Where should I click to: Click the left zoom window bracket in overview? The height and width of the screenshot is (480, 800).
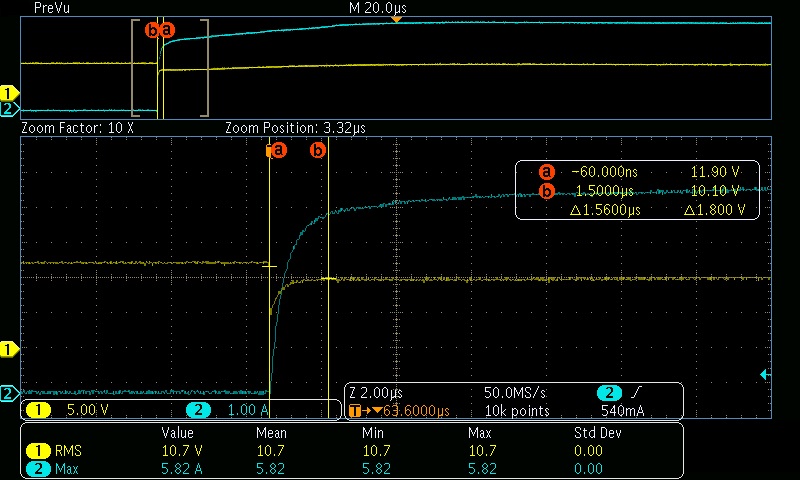136,67
